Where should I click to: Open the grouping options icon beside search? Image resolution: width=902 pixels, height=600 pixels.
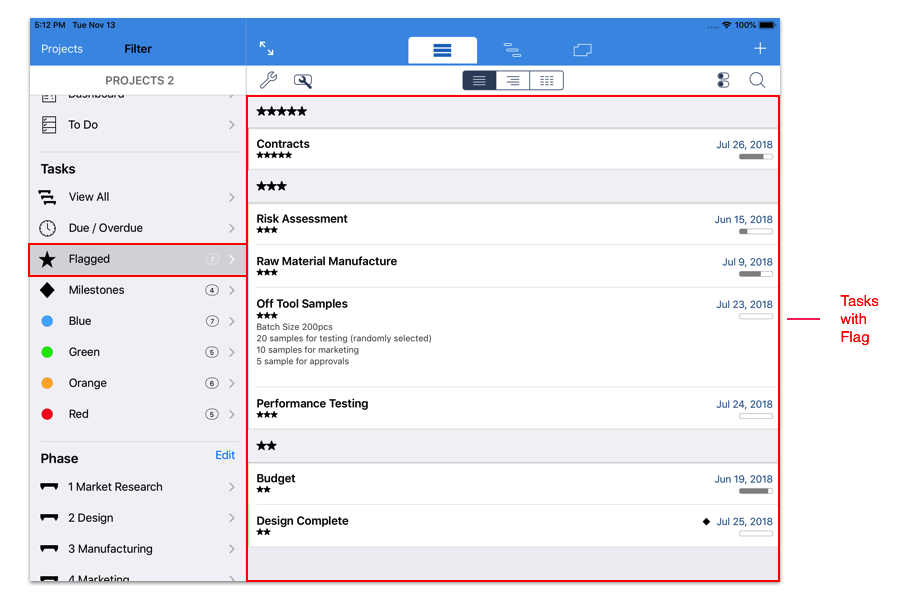[723, 81]
